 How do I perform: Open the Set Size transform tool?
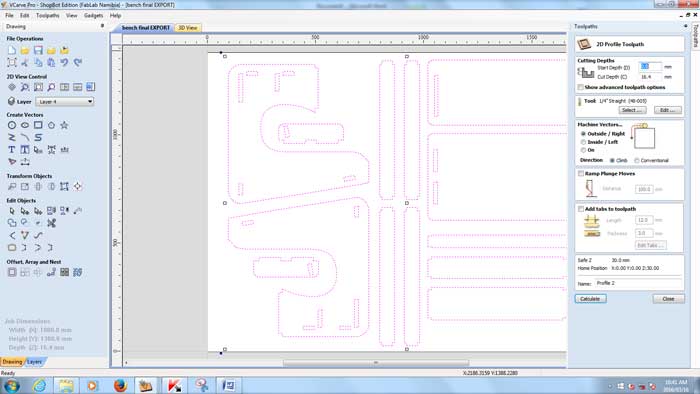click(x=25, y=187)
